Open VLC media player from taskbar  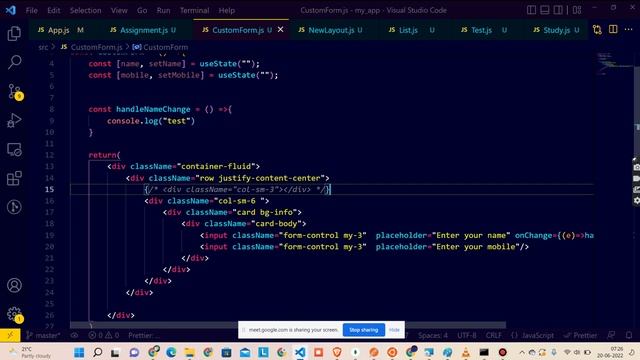click(x=466, y=352)
